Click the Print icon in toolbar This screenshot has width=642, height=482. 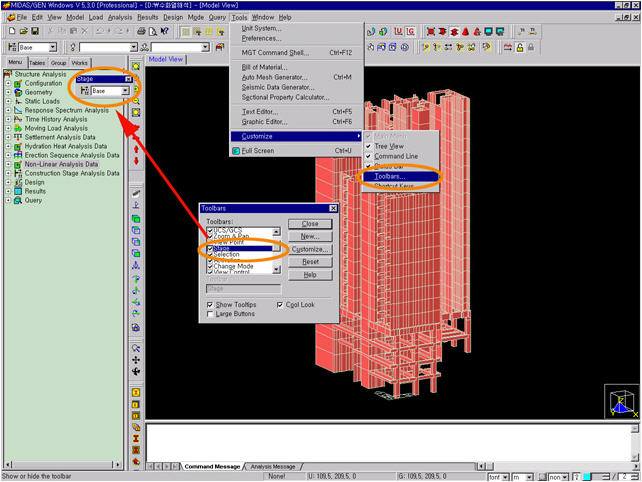click(x=141, y=32)
